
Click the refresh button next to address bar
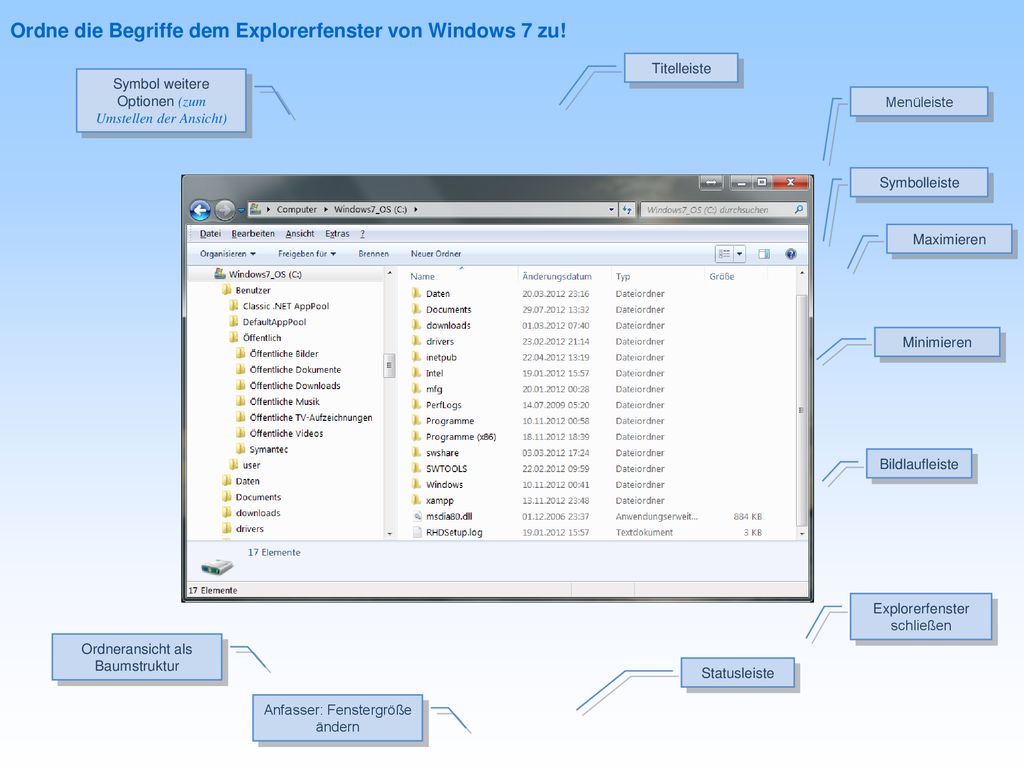pos(627,210)
